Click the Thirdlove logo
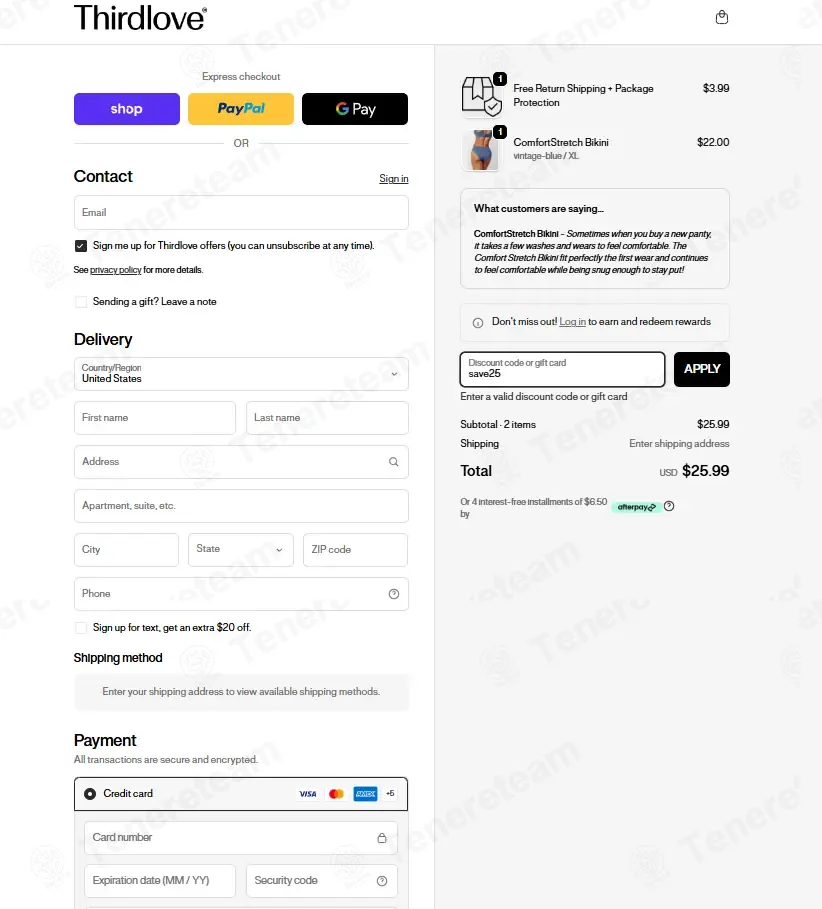The image size is (822, 909). 140,17
